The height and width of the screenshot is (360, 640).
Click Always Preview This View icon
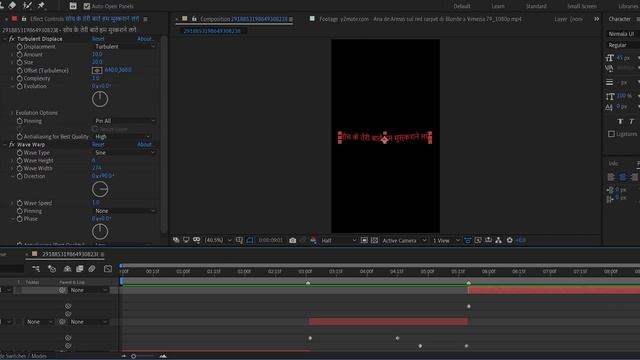point(176,240)
